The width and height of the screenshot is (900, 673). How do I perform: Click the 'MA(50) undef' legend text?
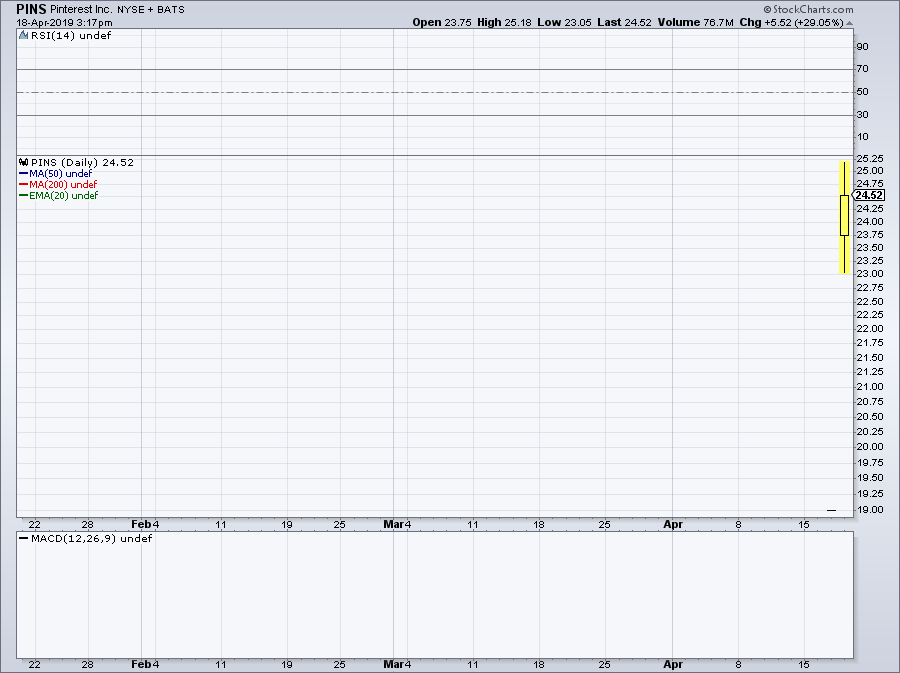click(x=60, y=173)
